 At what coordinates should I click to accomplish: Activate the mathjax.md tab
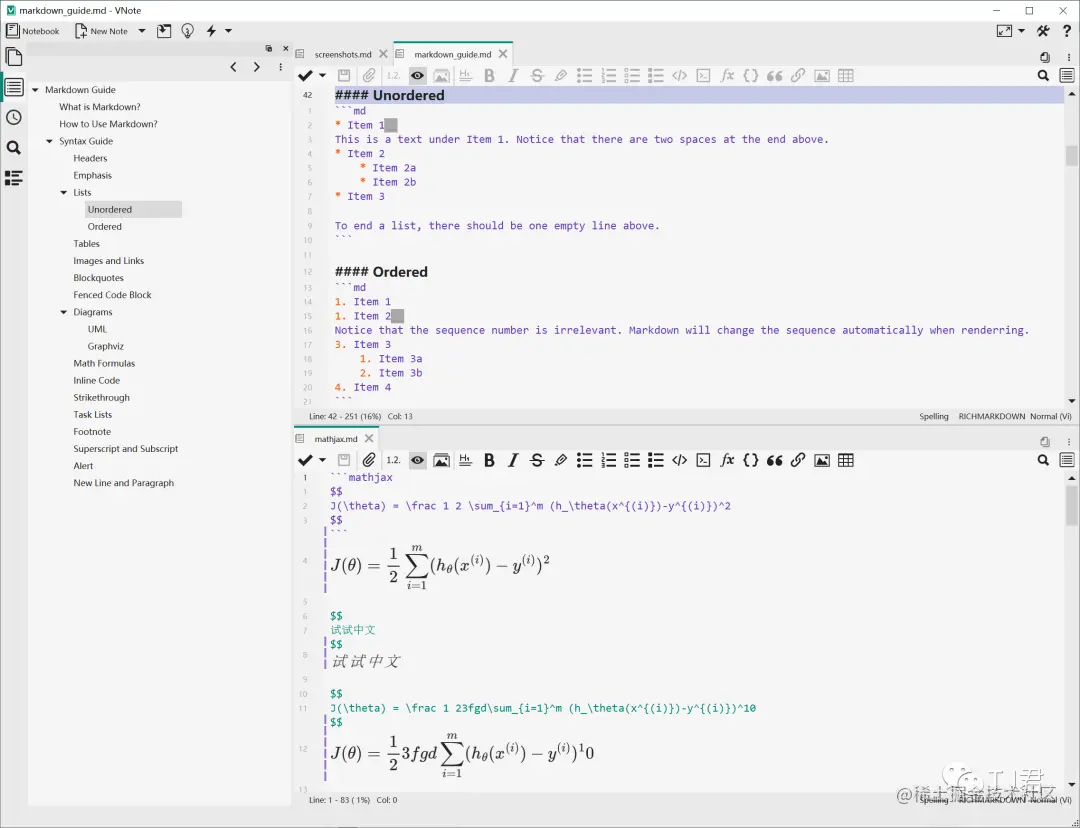click(336, 439)
